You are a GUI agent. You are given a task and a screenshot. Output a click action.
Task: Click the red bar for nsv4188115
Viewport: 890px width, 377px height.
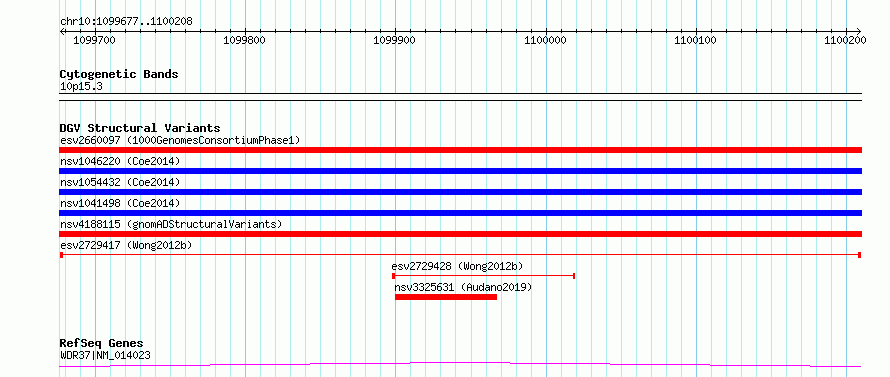pyautogui.click(x=460, y=234)
